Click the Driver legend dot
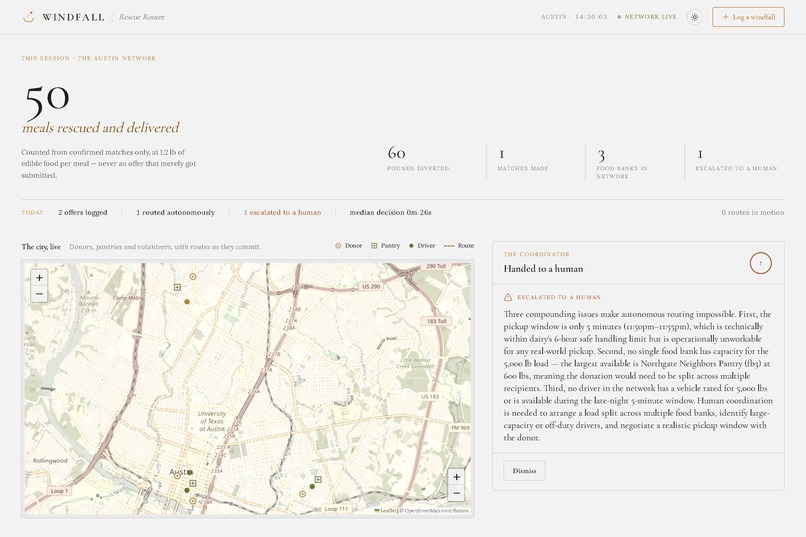This screenshot has height=537, width=806. 411,246
